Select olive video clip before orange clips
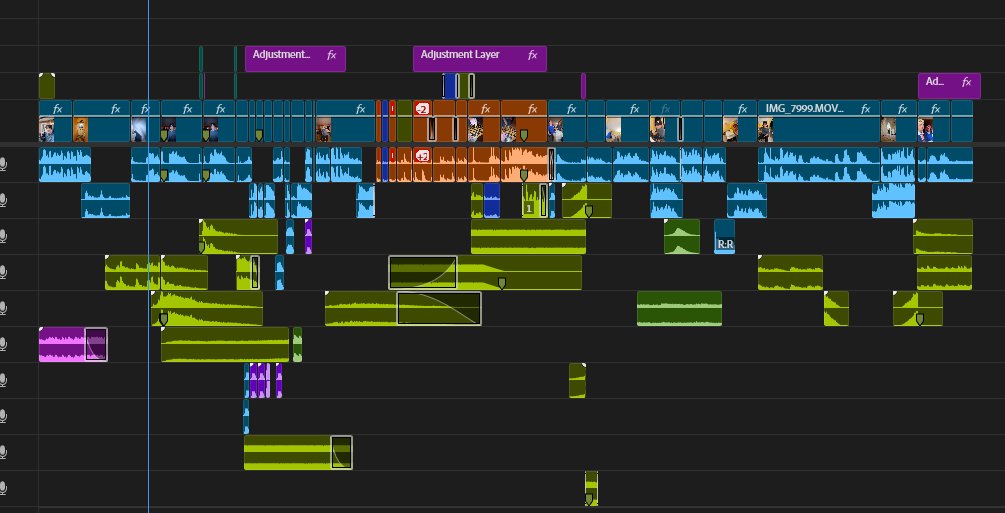Screen dimensions: 1005x513 pos(404,121)
